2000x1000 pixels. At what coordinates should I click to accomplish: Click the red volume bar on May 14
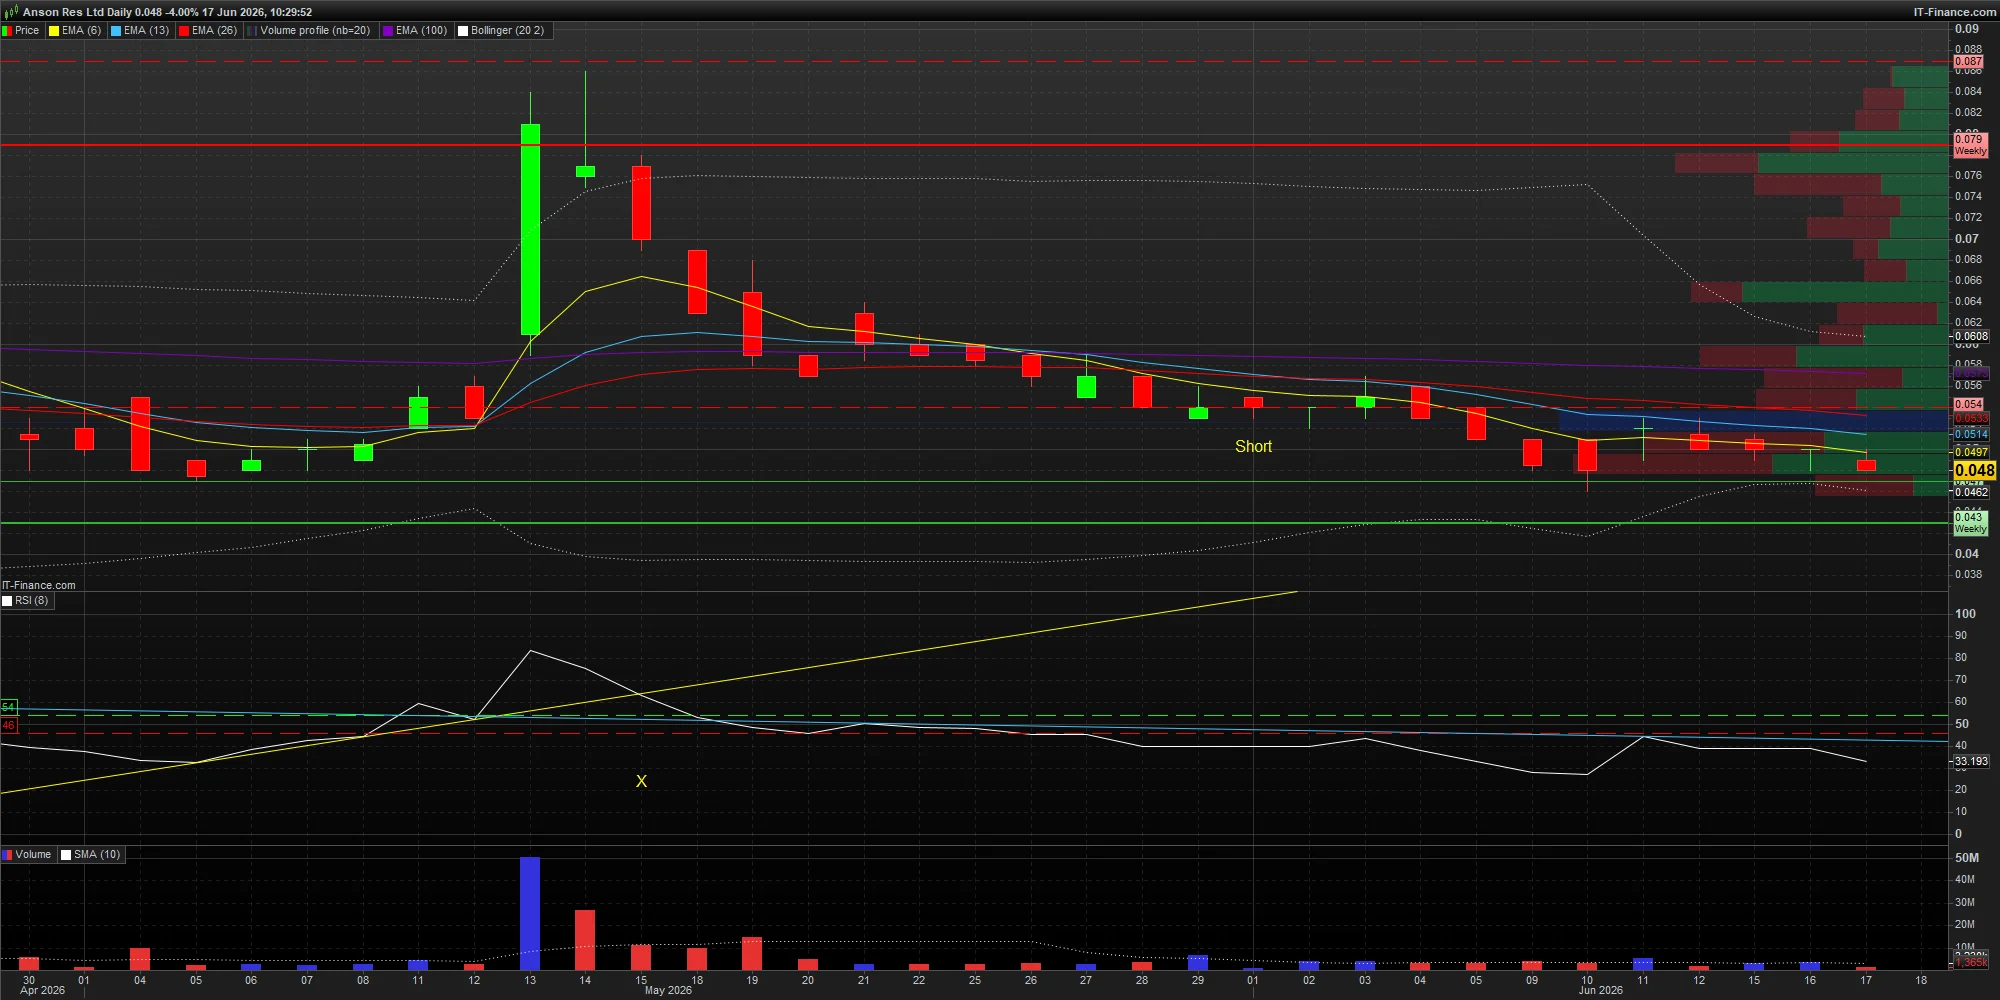pos(585,940)
